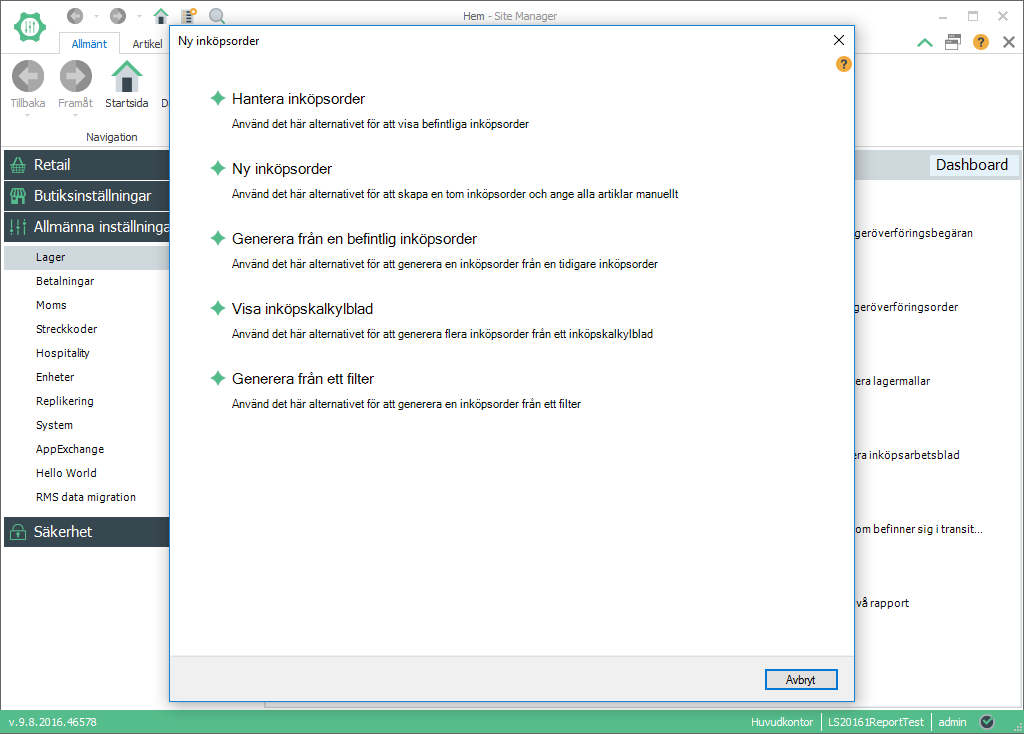Click the checkmark status icon in status bar
Screen dimensions: 1024x734
[x=987, y=722]
